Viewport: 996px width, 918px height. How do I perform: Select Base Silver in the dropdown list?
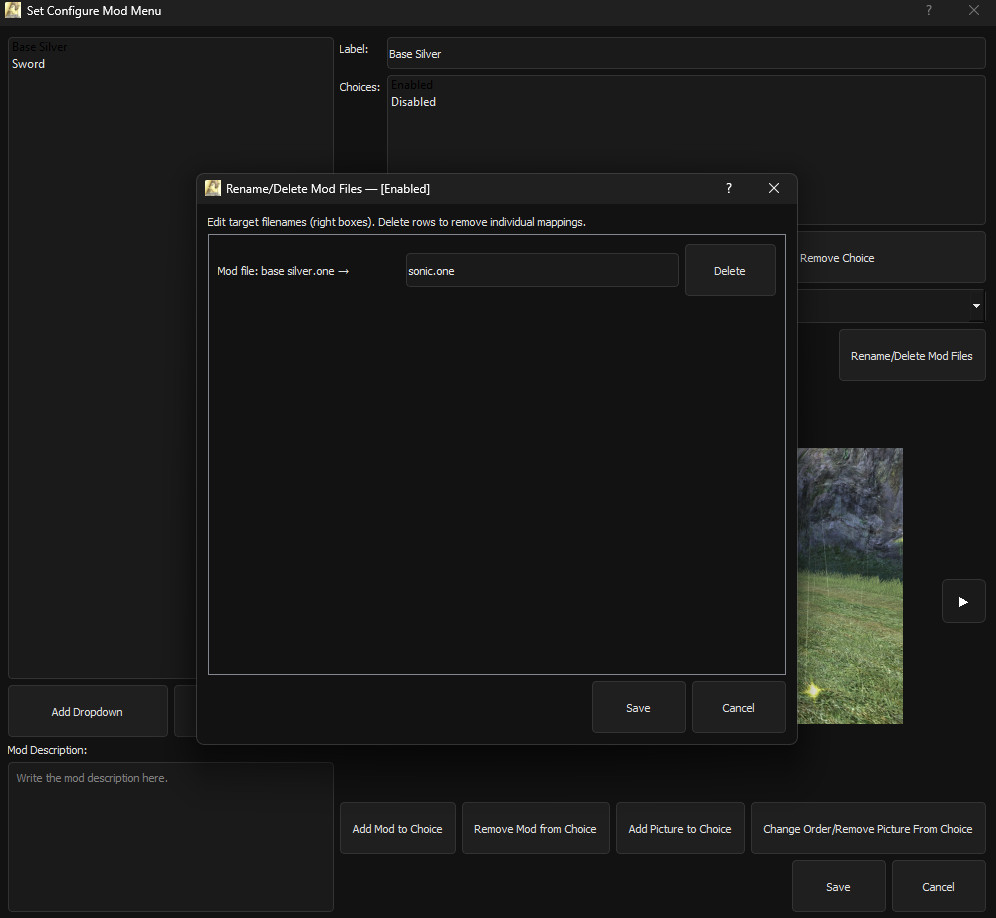pyautogui.click(x=39, y=46)
